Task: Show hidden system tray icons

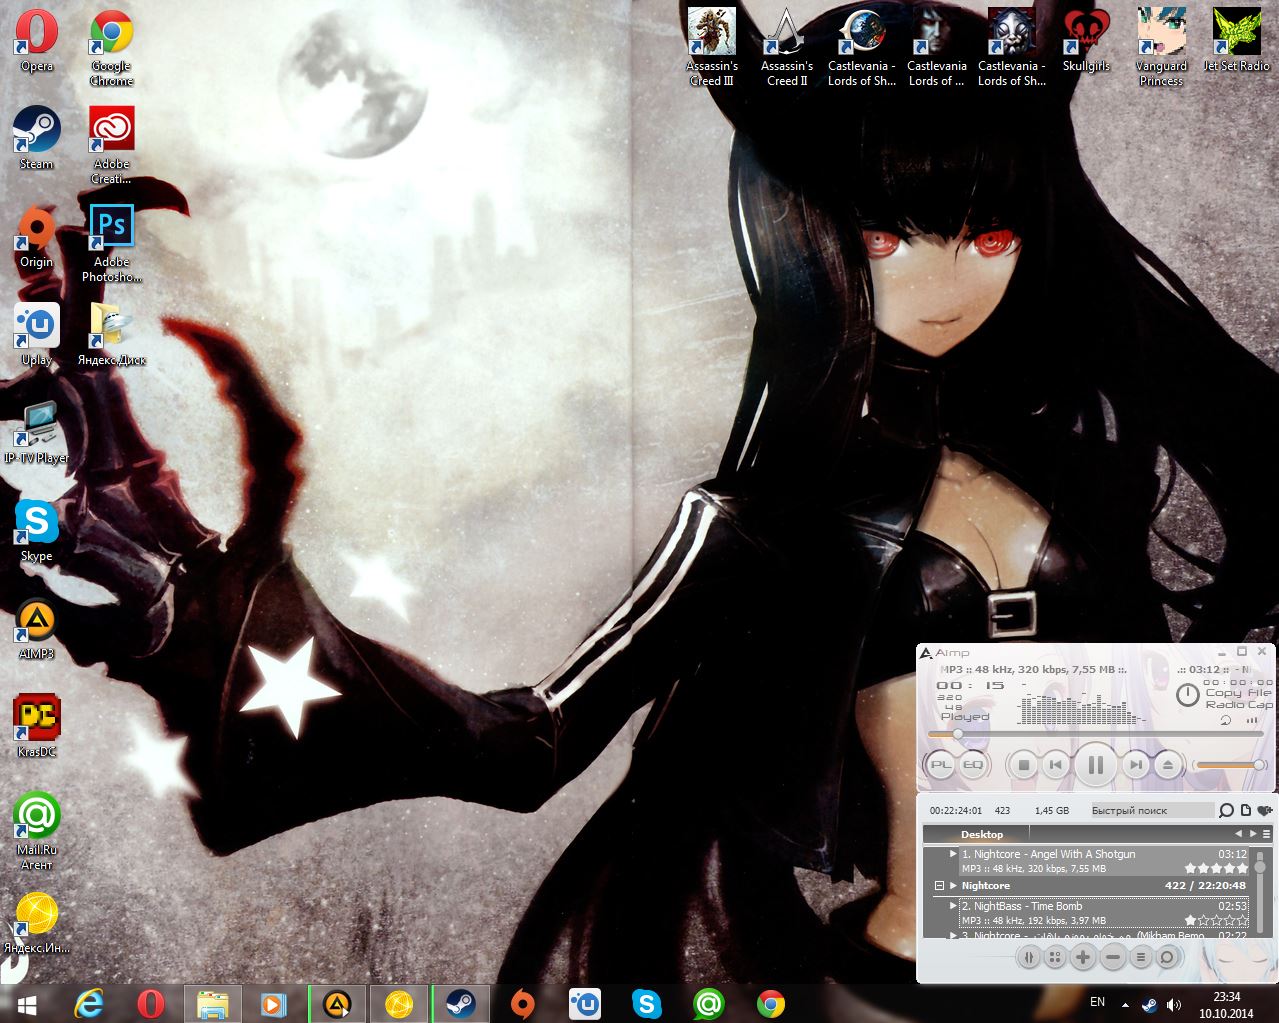Action: (1125, 1004)
